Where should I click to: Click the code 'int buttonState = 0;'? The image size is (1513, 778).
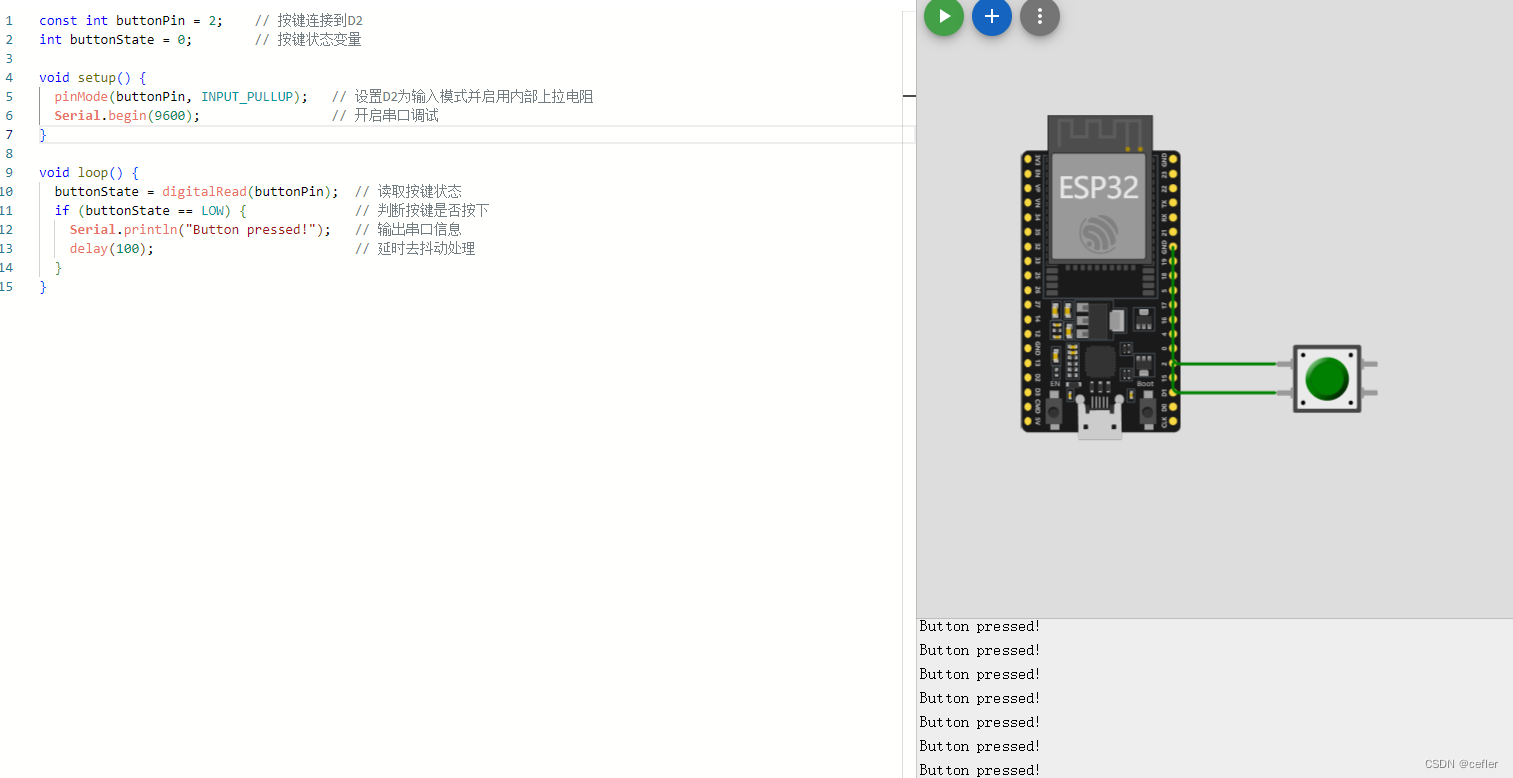pyautogui.click(x=116, y=39)
